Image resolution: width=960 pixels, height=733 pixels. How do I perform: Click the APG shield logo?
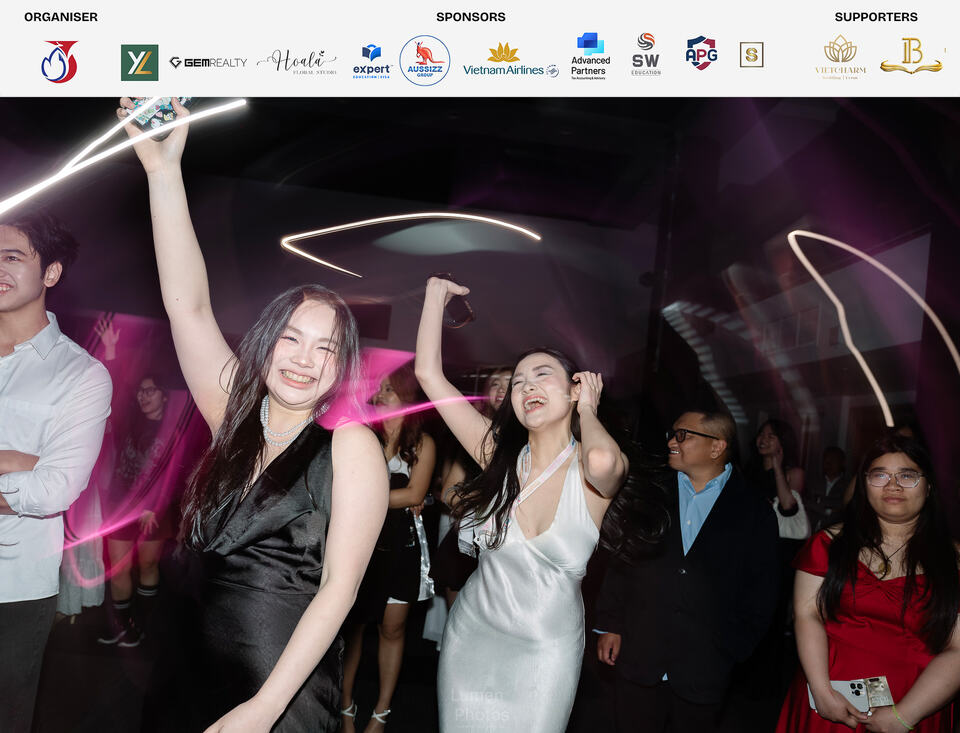point(701,53)
